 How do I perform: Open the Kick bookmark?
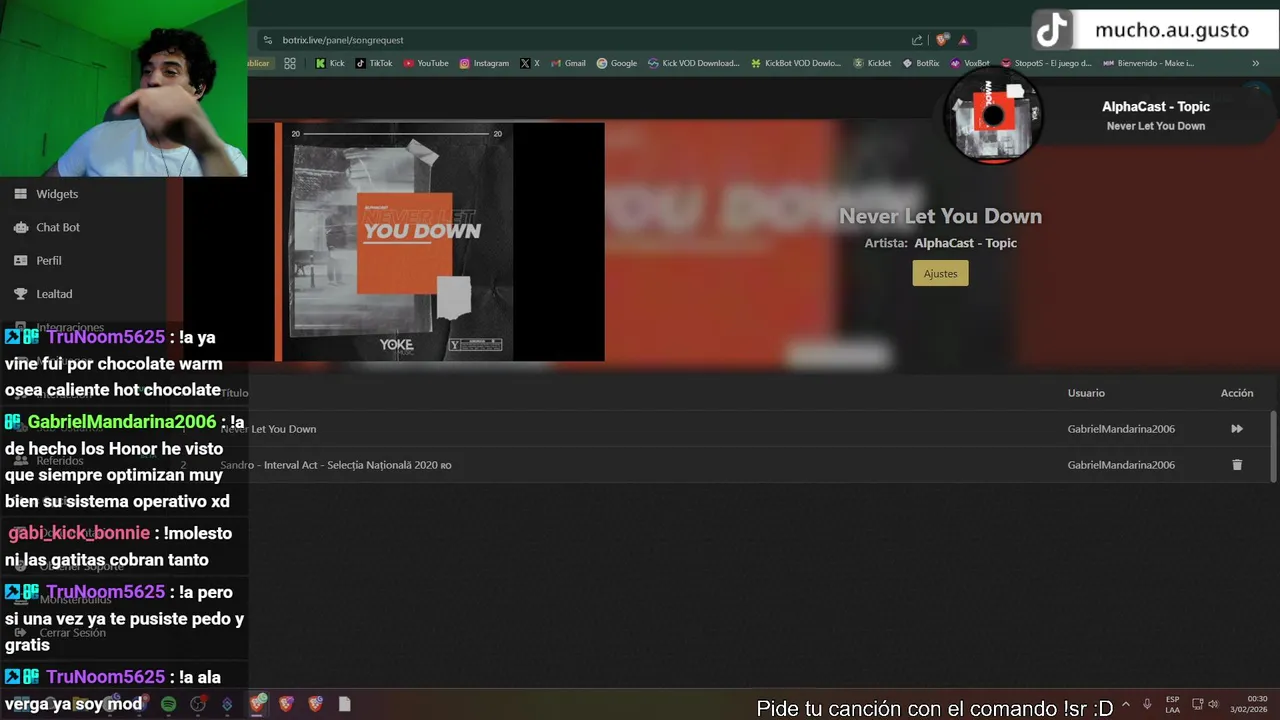(x=330, y=63)
